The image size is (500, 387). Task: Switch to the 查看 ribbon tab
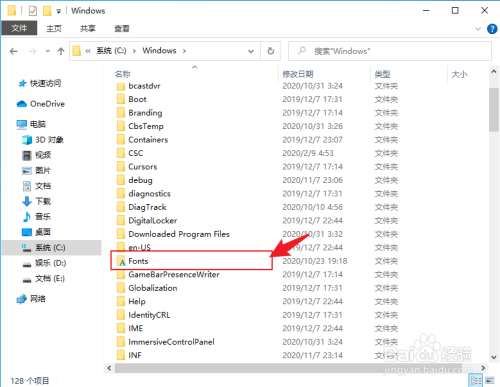click(x=122, y=29)
